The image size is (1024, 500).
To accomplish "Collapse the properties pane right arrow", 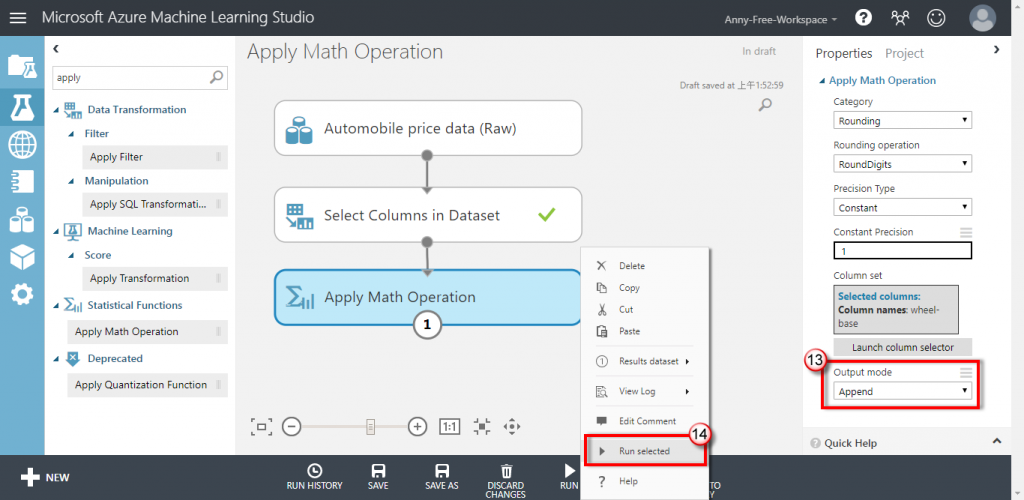I will [997, 49].
